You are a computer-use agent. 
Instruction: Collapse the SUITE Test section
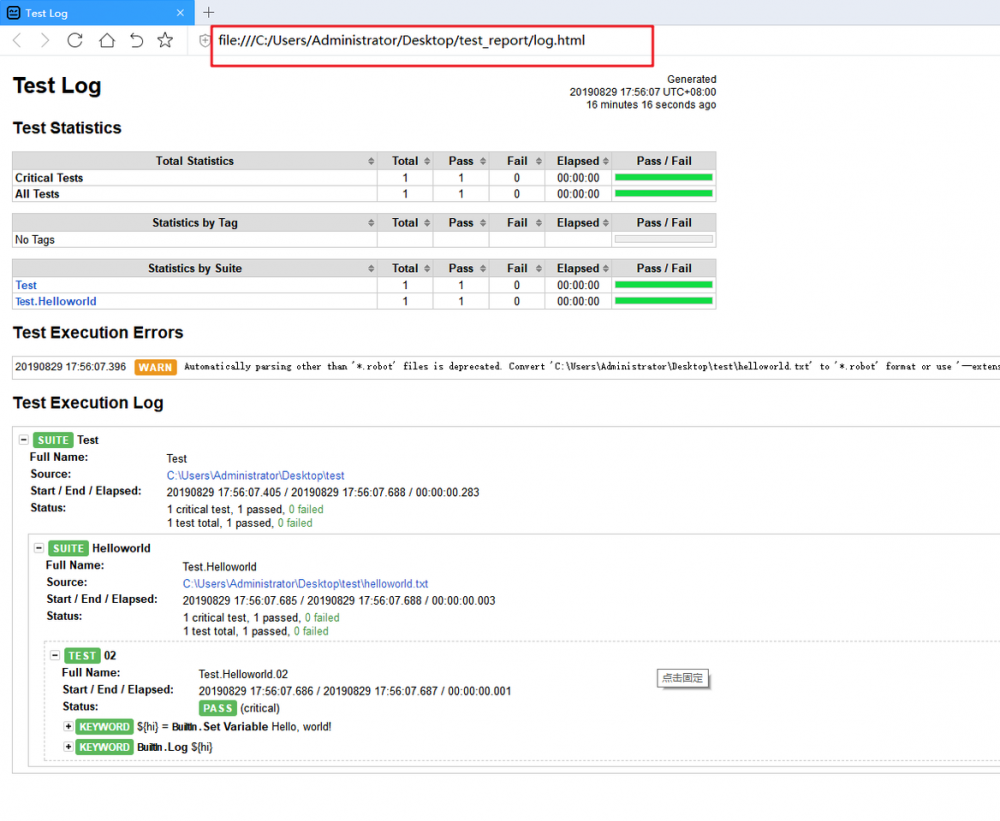coord(25,439)
